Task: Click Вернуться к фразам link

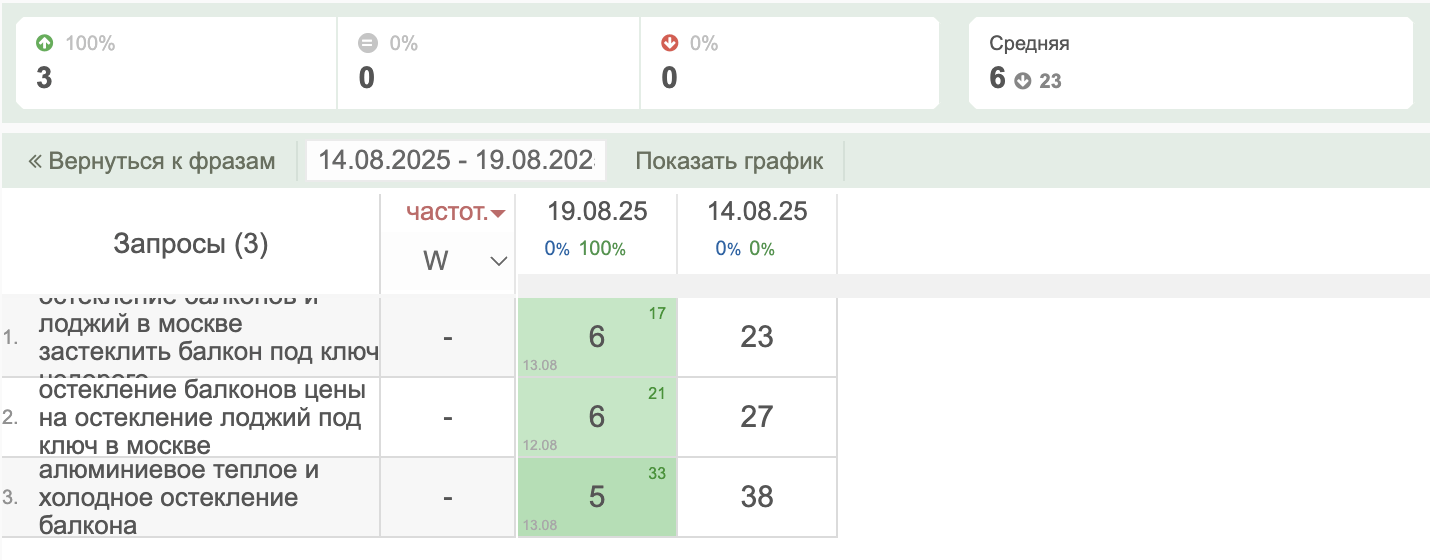Action: (x=152, y=161)
